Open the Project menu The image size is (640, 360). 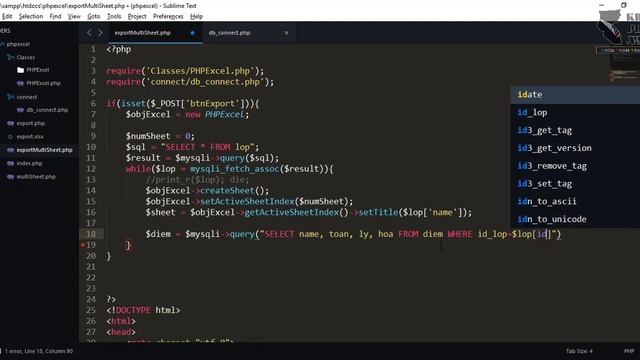(x=137, y=16)
